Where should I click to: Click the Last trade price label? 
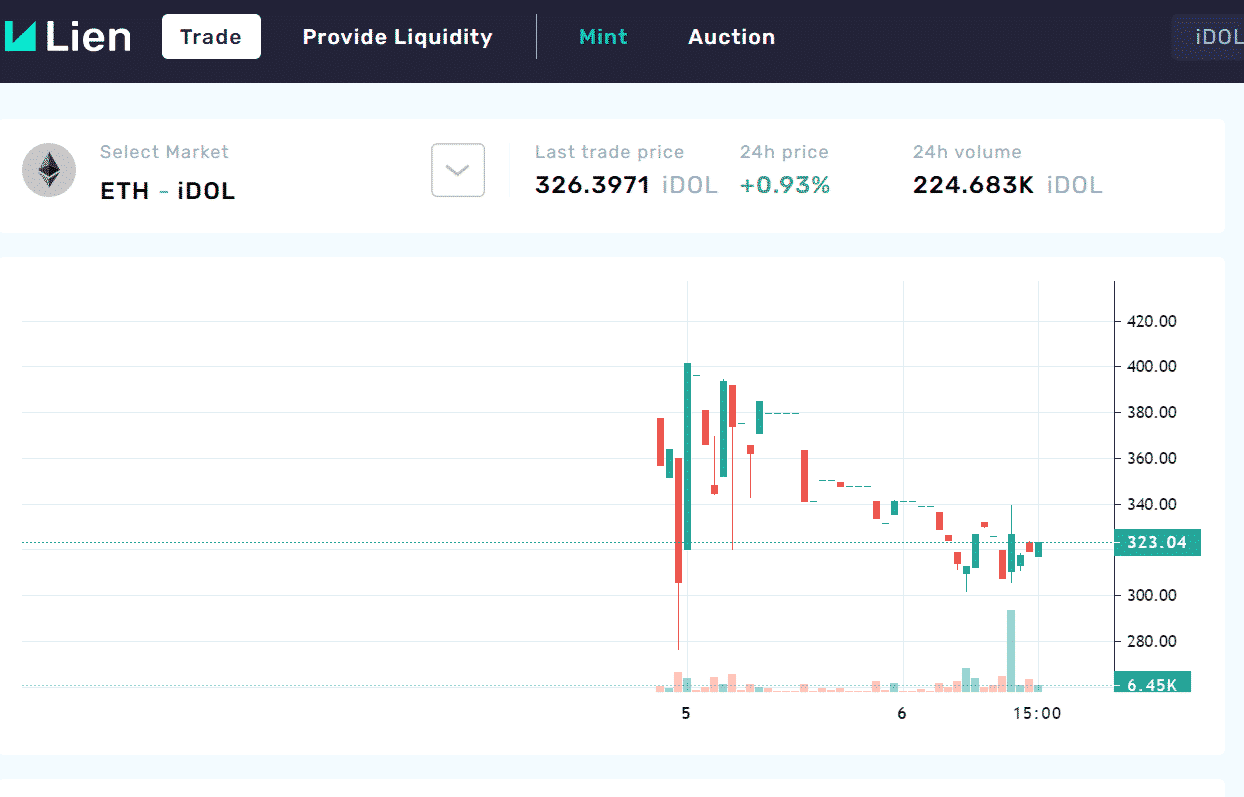609,152
